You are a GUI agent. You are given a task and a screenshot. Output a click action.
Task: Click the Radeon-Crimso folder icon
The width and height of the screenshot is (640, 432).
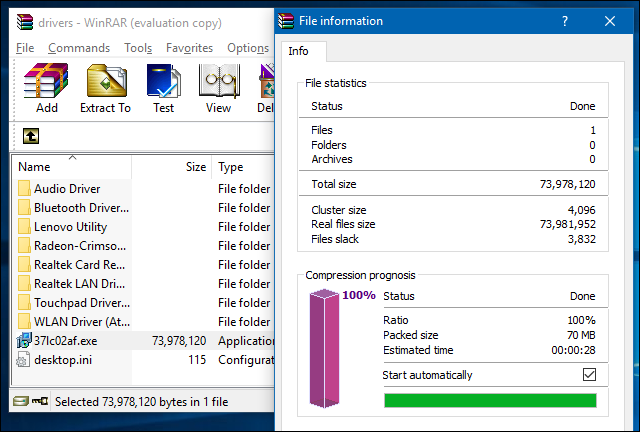click(x=24, y=245)
